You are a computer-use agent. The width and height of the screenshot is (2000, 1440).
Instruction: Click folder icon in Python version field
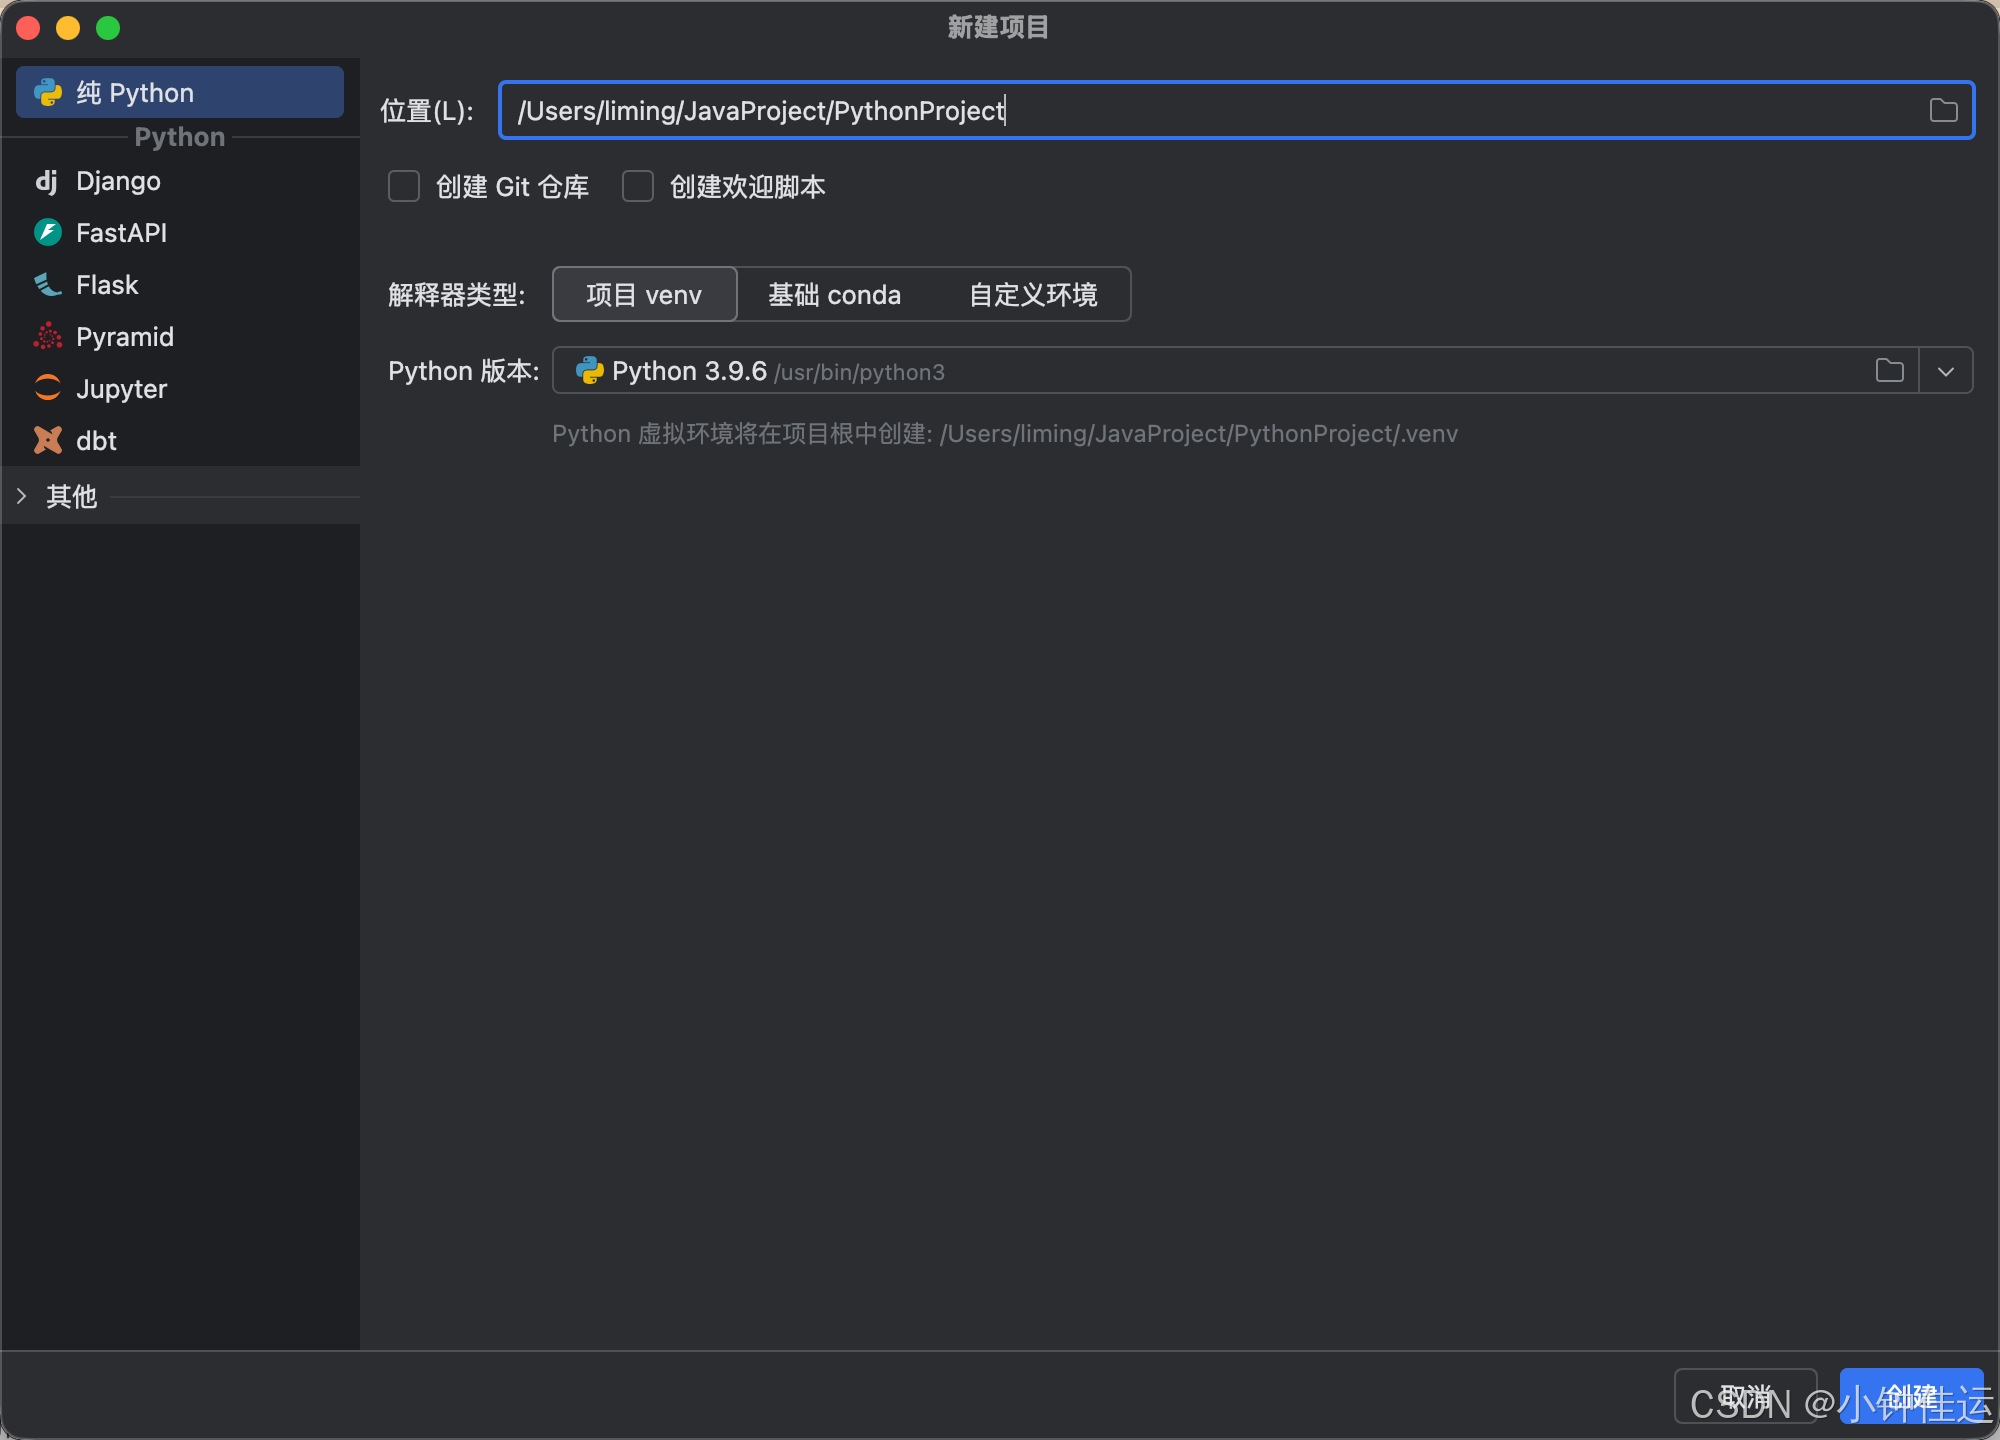pos(1889,371)
